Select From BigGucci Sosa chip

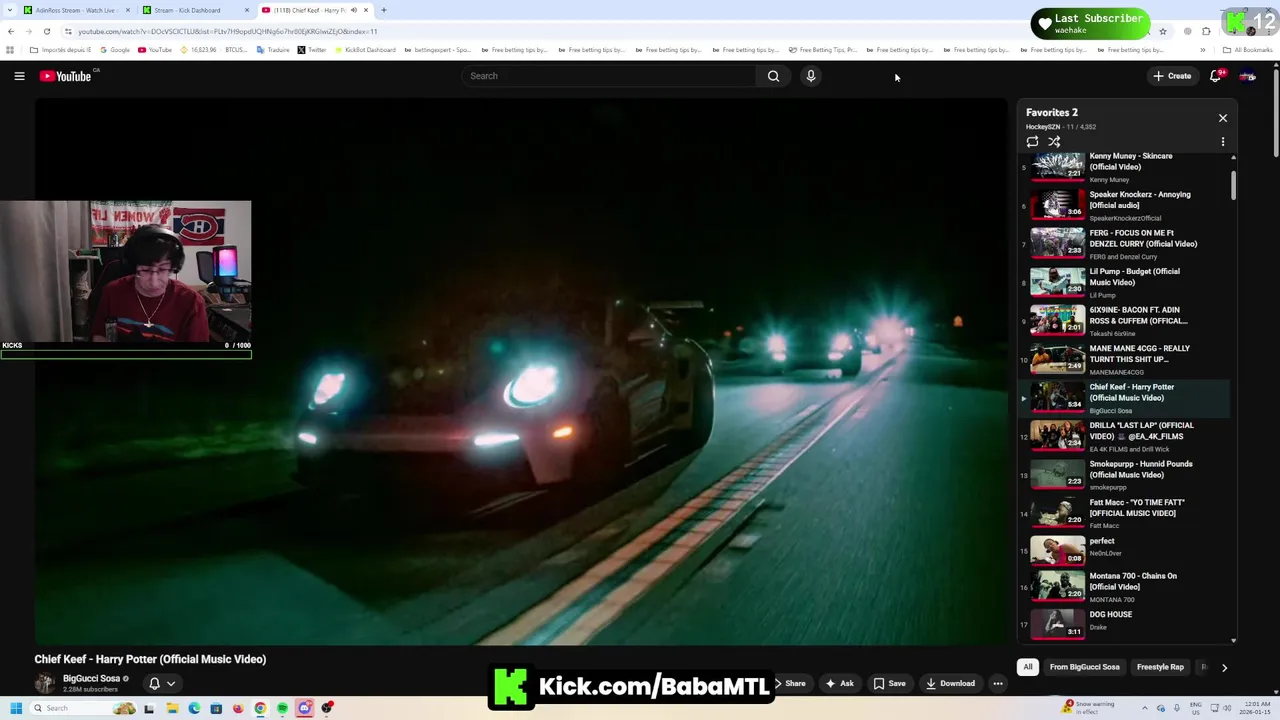1084,667
